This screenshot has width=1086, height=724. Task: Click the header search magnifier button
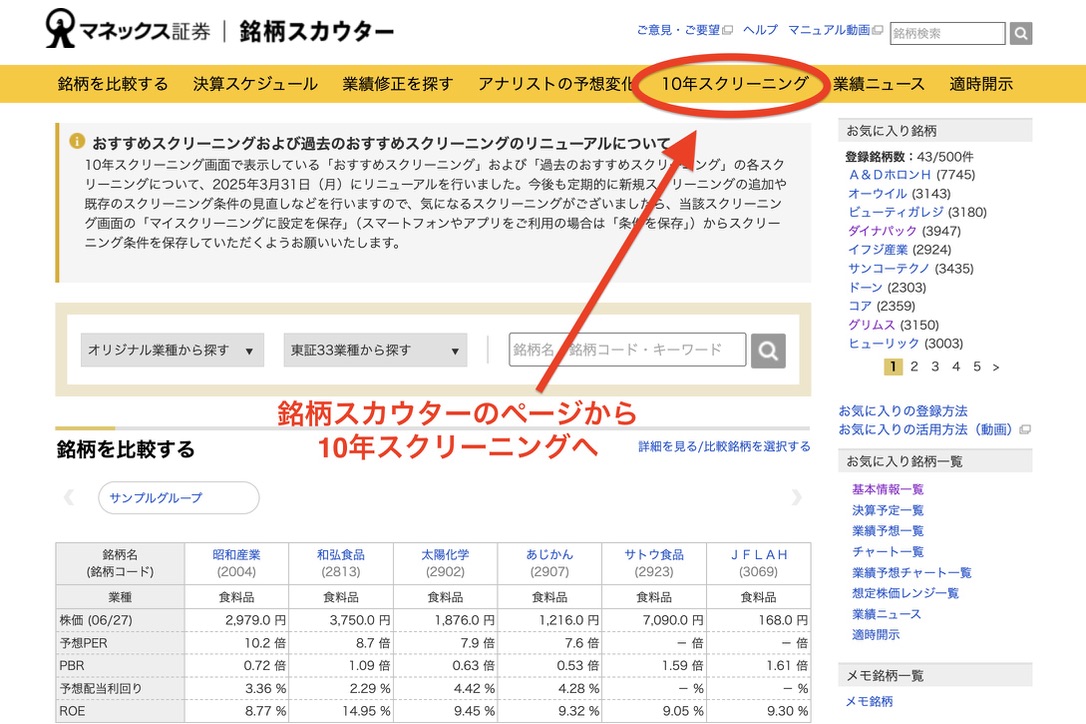pos(1020,33)
